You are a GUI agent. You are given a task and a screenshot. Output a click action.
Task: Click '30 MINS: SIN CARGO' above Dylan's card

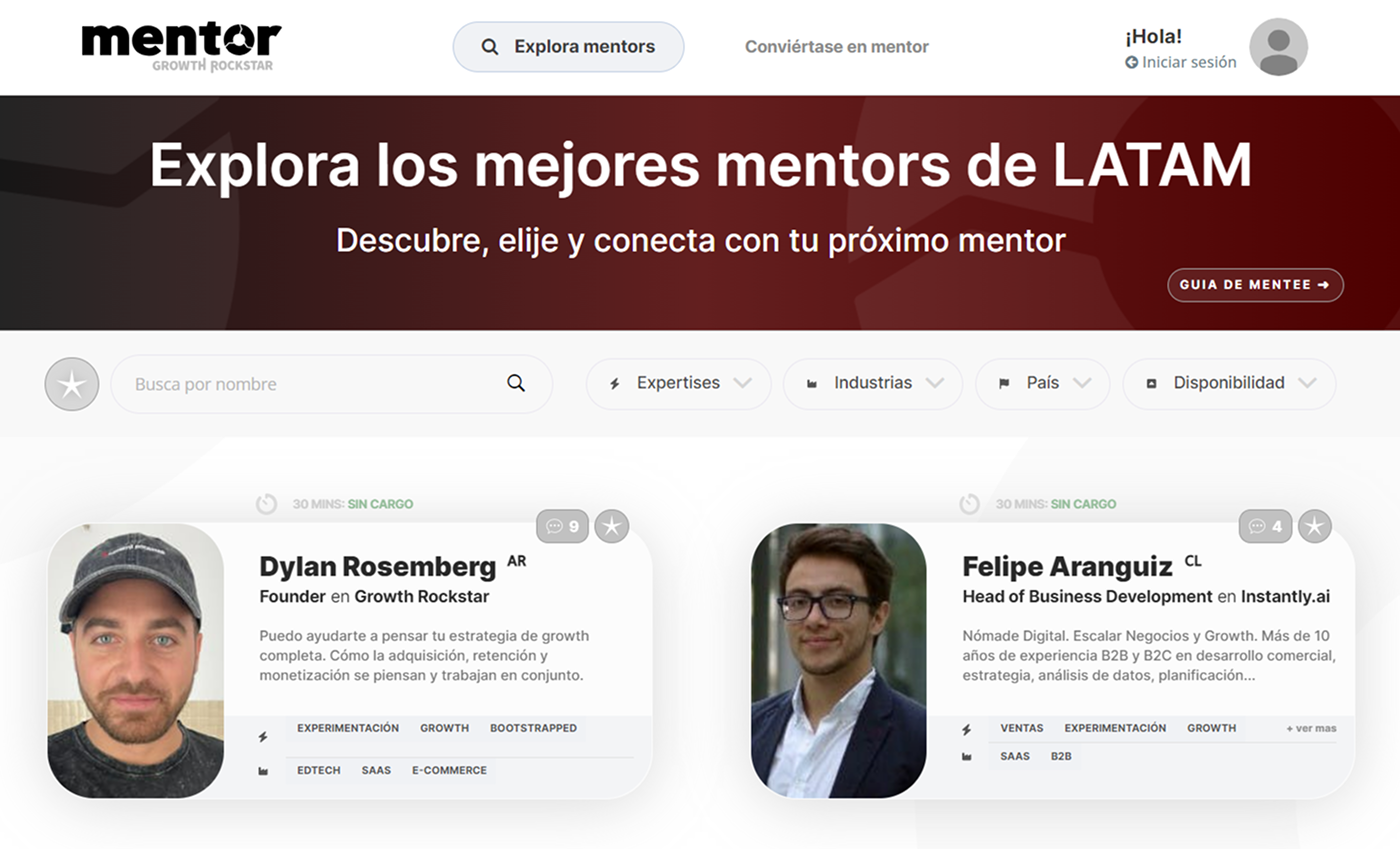353,504
